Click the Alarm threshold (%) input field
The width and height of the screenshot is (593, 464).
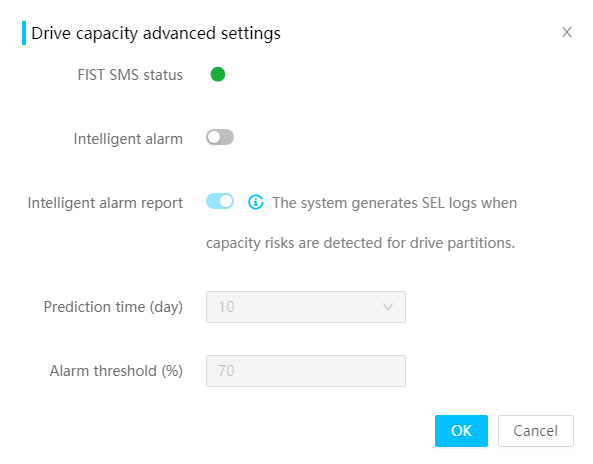[x=306, y=371]
